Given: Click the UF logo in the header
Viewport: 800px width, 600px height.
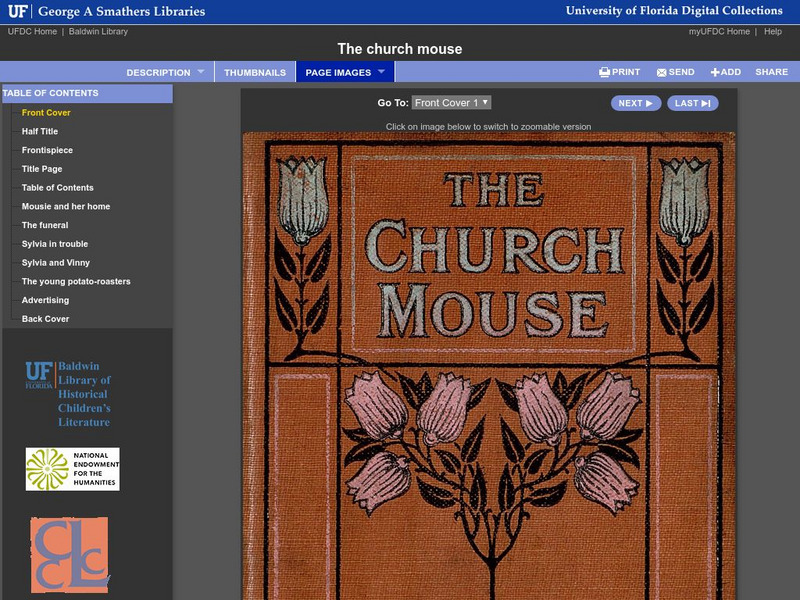Looking at the screenshot, I should click(x=18, y=12).
